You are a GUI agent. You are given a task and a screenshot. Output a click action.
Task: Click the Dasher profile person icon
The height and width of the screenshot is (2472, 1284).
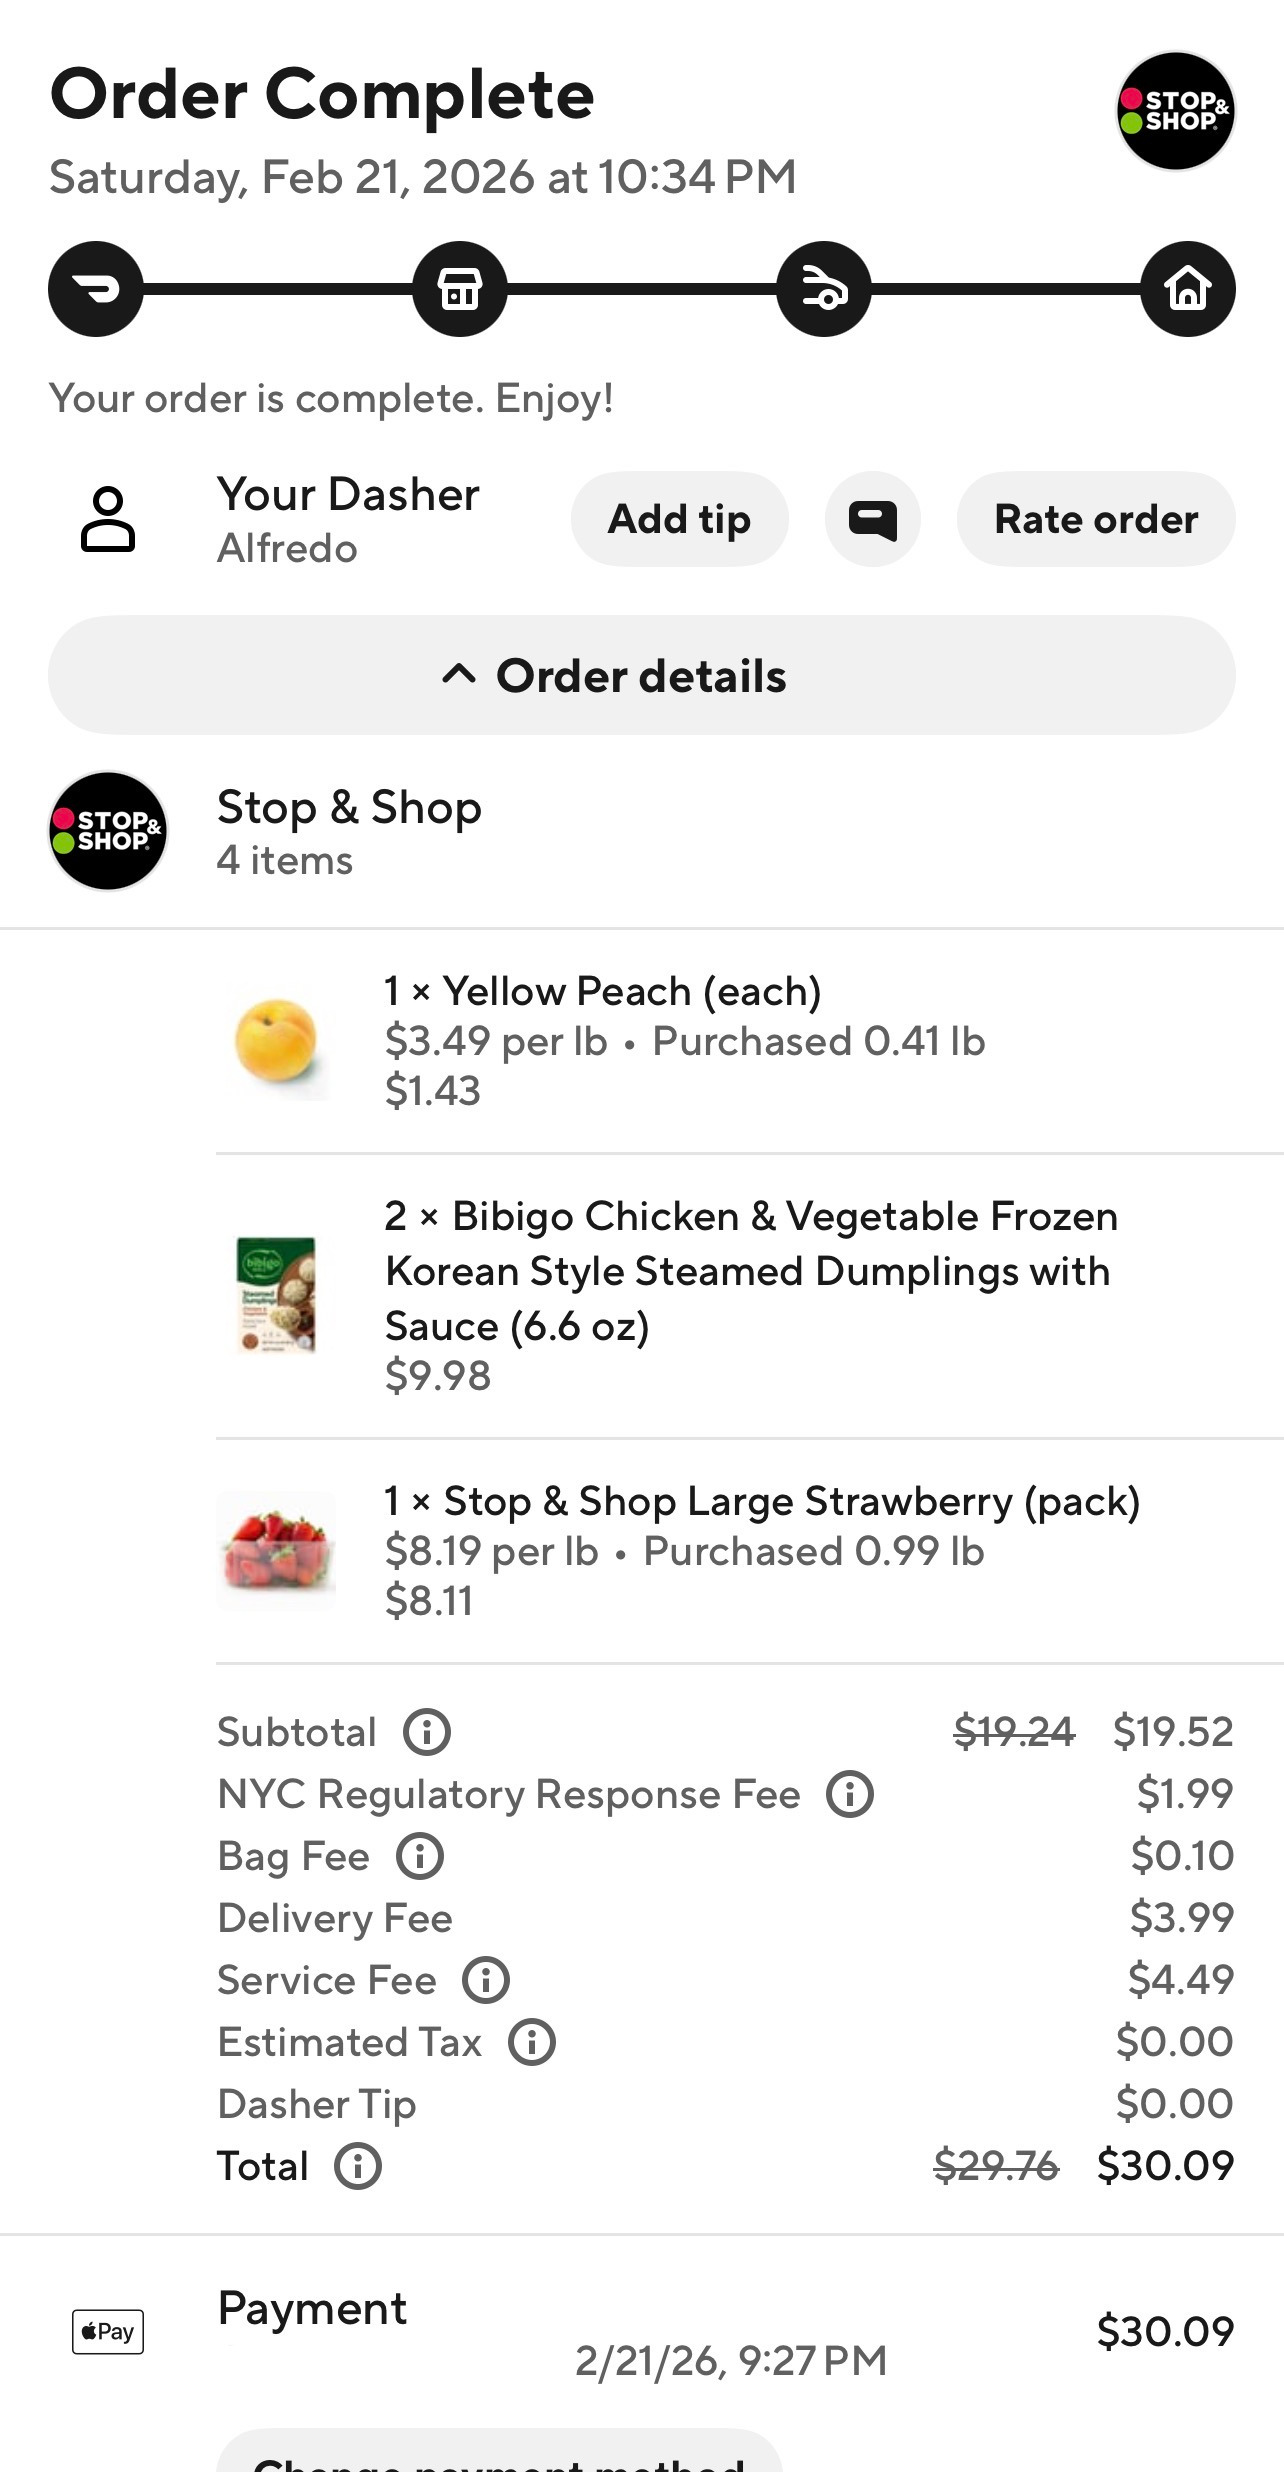coord(108,520)
